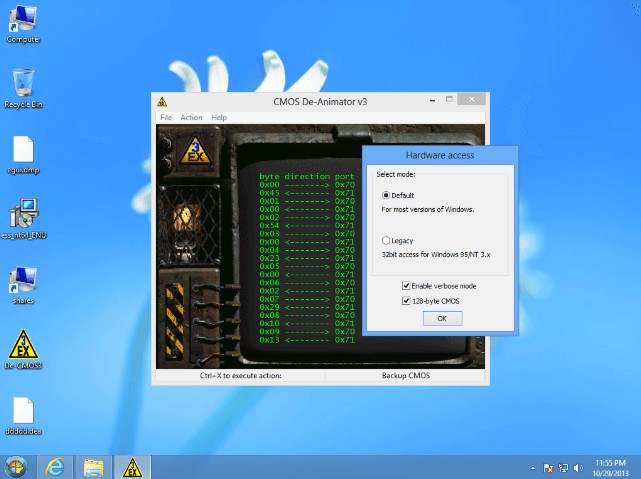Click the shares network shortcut icon
Screen dimensions: 641x479
click(x=23, y=280)
